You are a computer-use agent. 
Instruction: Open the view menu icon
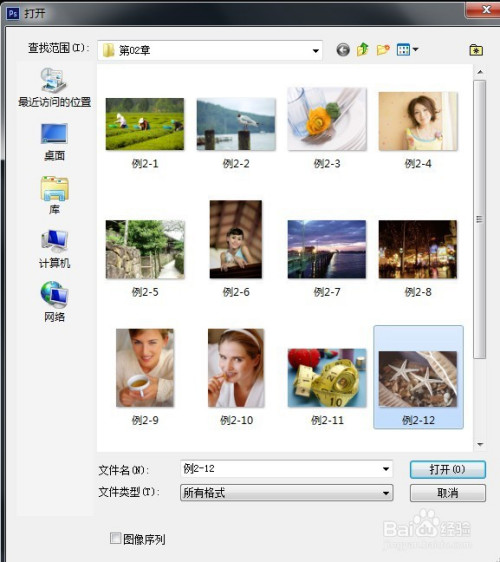[x=403, y=49]
